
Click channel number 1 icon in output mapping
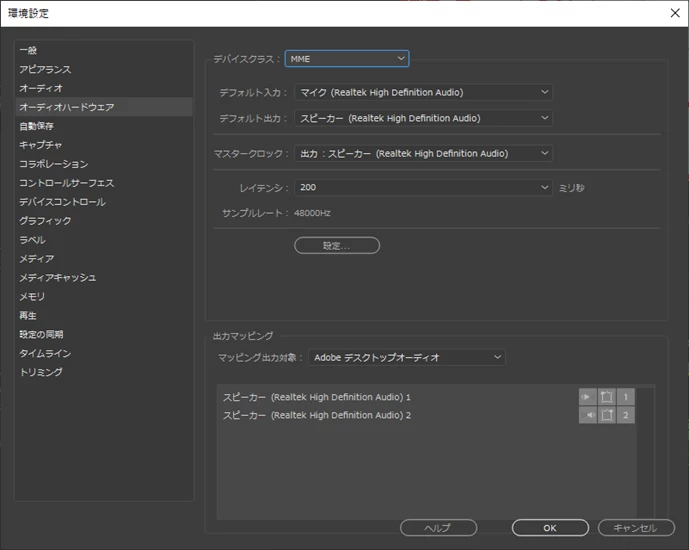click(625, 397)
